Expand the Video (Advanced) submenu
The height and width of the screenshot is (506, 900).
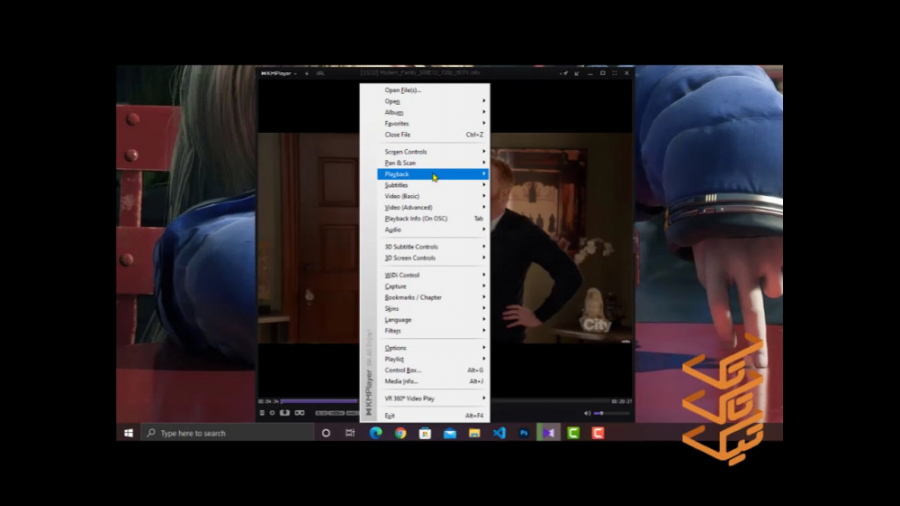[433, 208]
